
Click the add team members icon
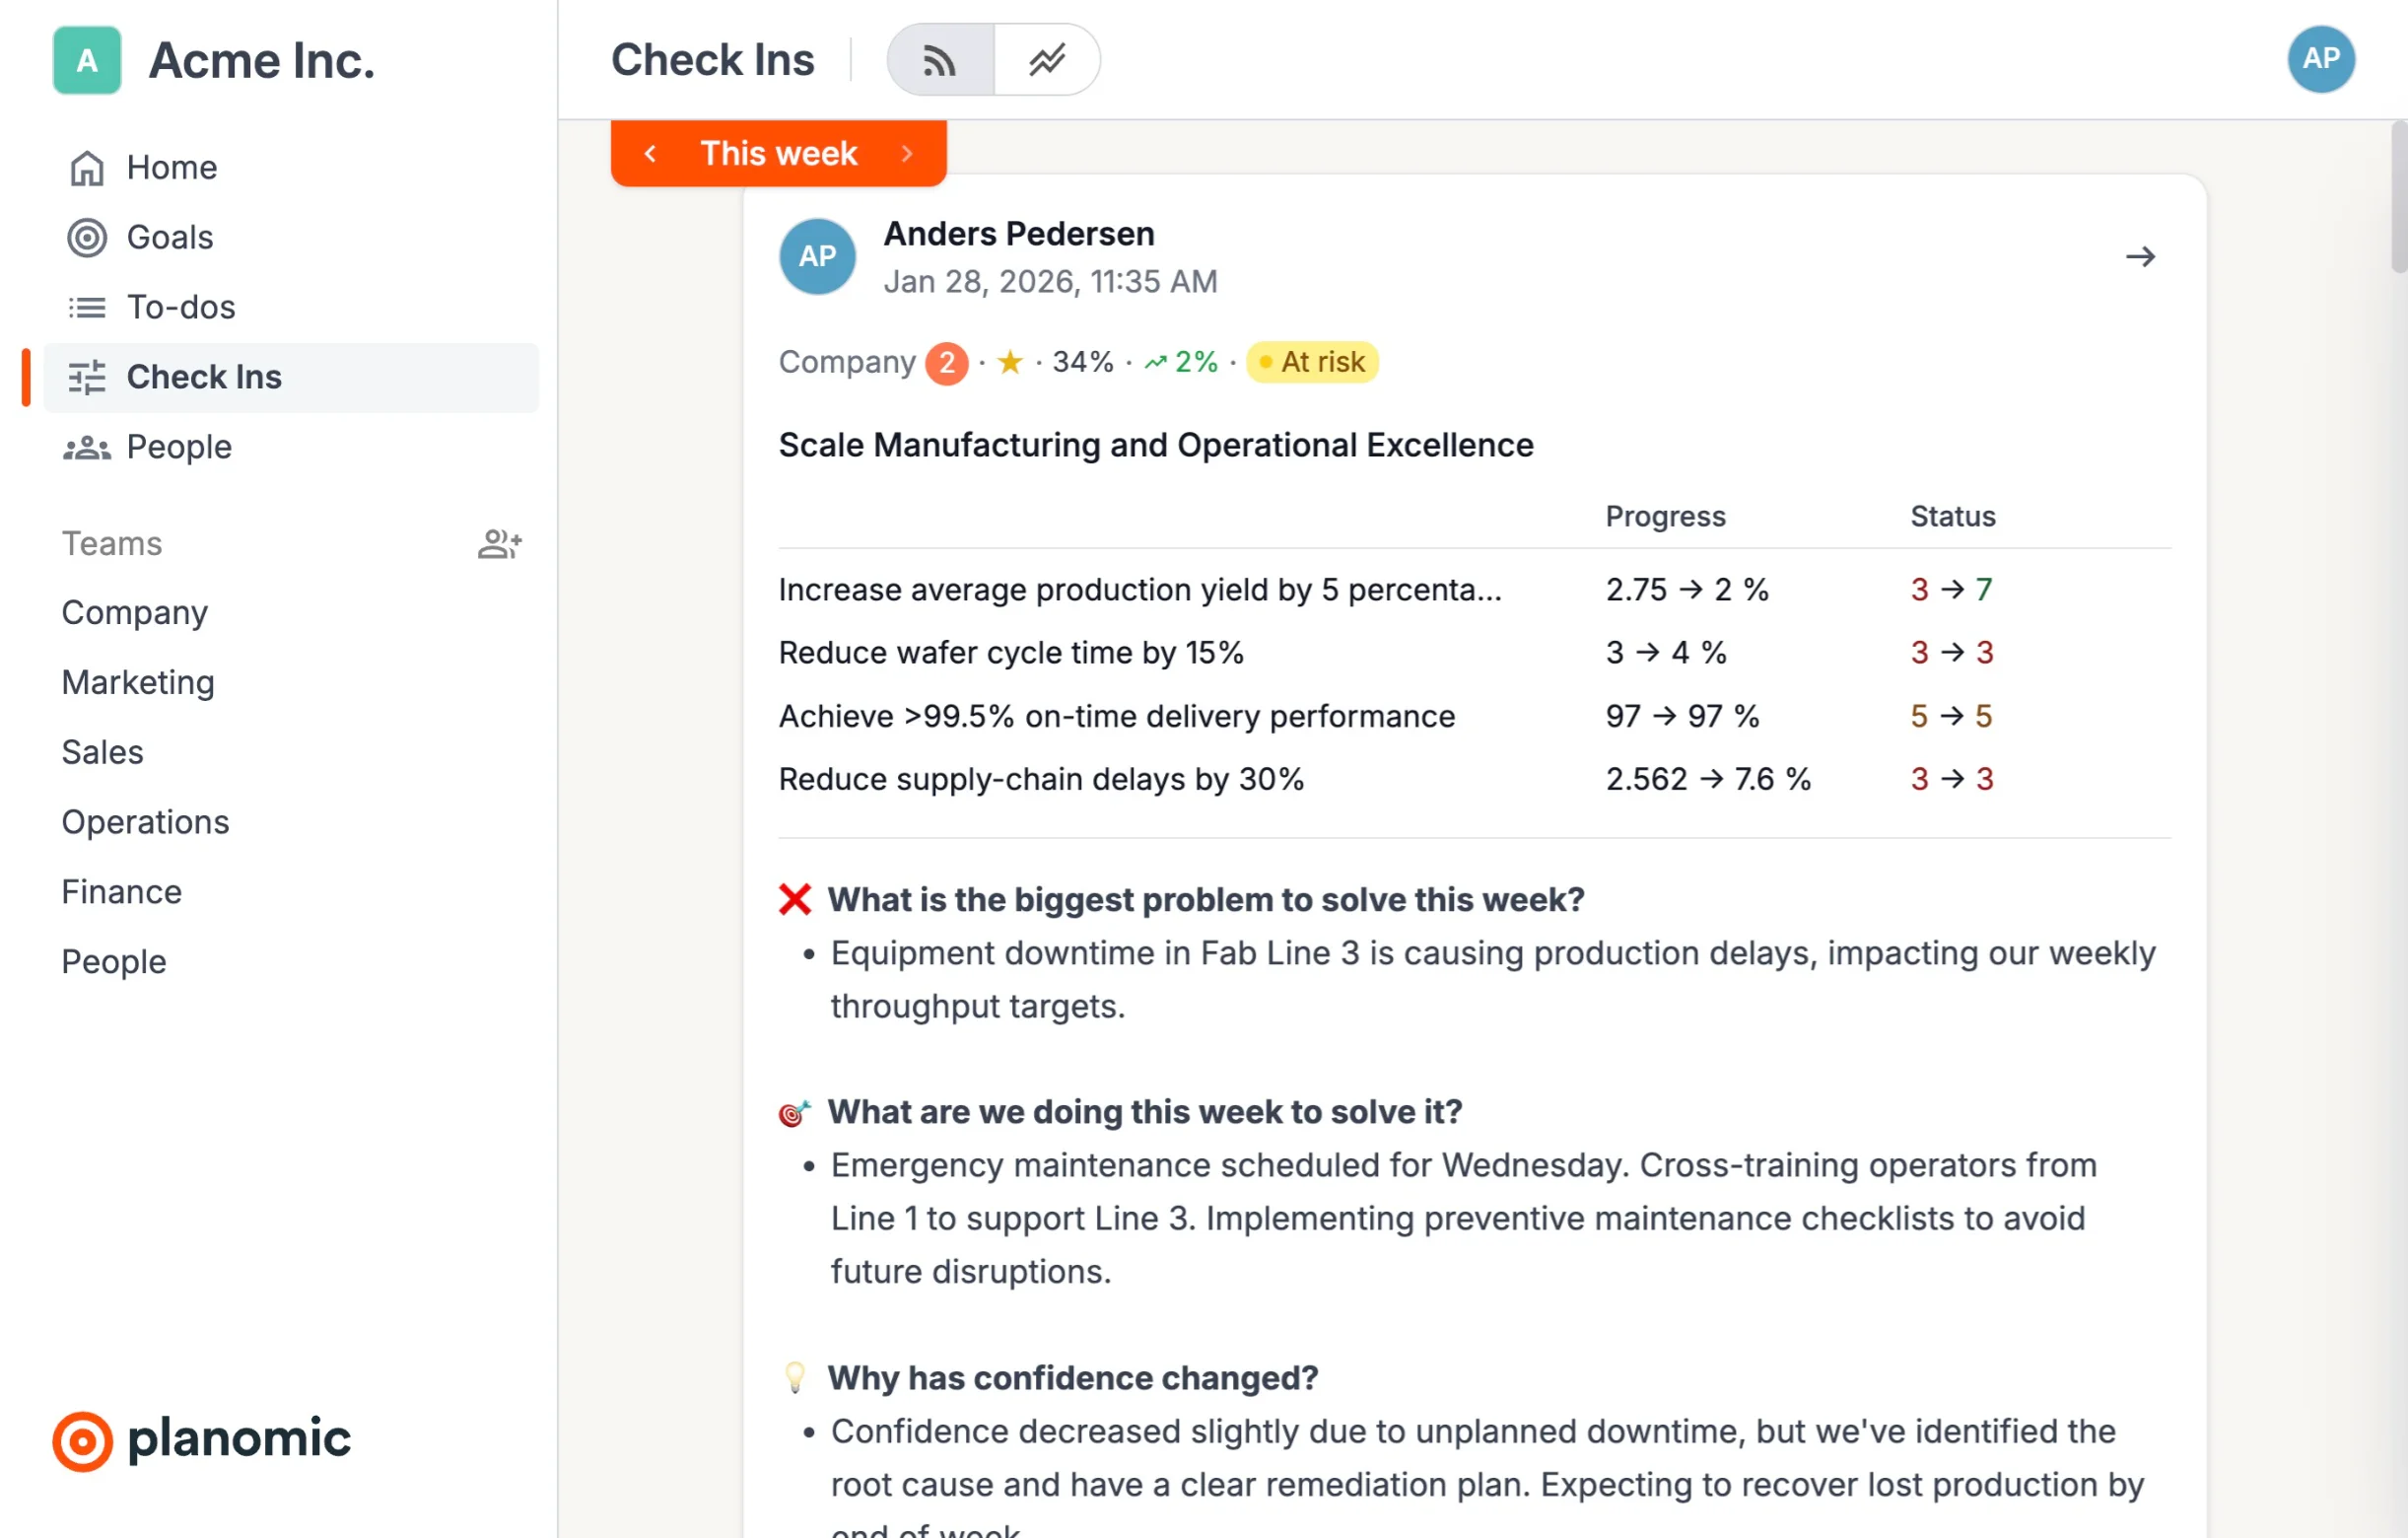(499, 543)
